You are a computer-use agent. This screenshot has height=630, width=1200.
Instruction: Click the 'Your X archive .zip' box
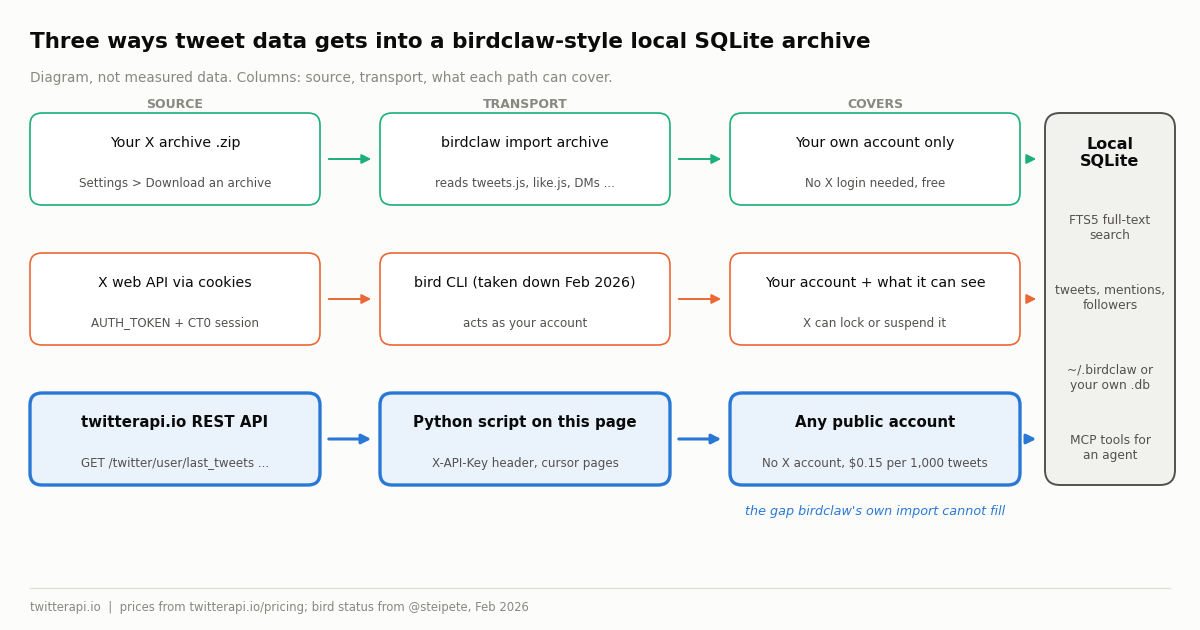[x=175, y=159]
